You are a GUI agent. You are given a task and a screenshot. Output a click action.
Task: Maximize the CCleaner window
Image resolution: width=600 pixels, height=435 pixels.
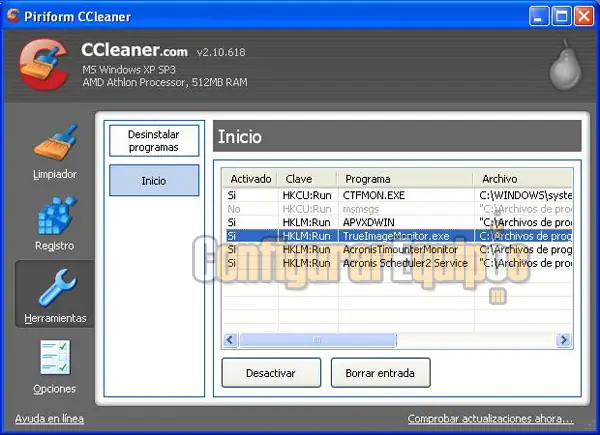[561, 16]
